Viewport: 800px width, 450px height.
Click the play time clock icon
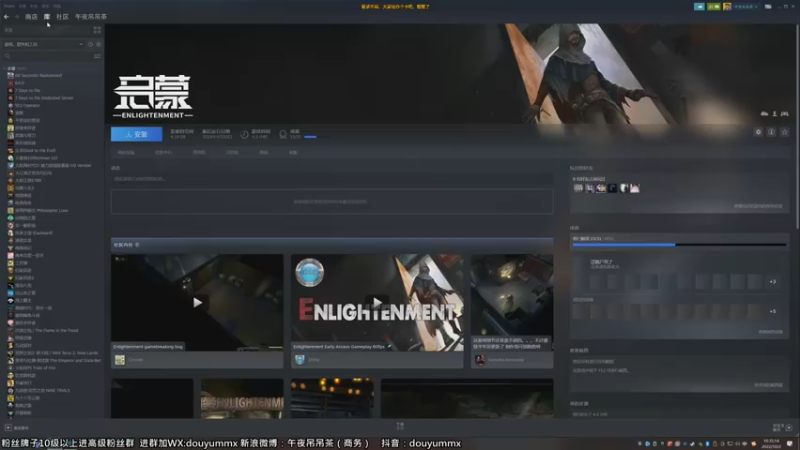pyautogui.click(x=244, y=134)
